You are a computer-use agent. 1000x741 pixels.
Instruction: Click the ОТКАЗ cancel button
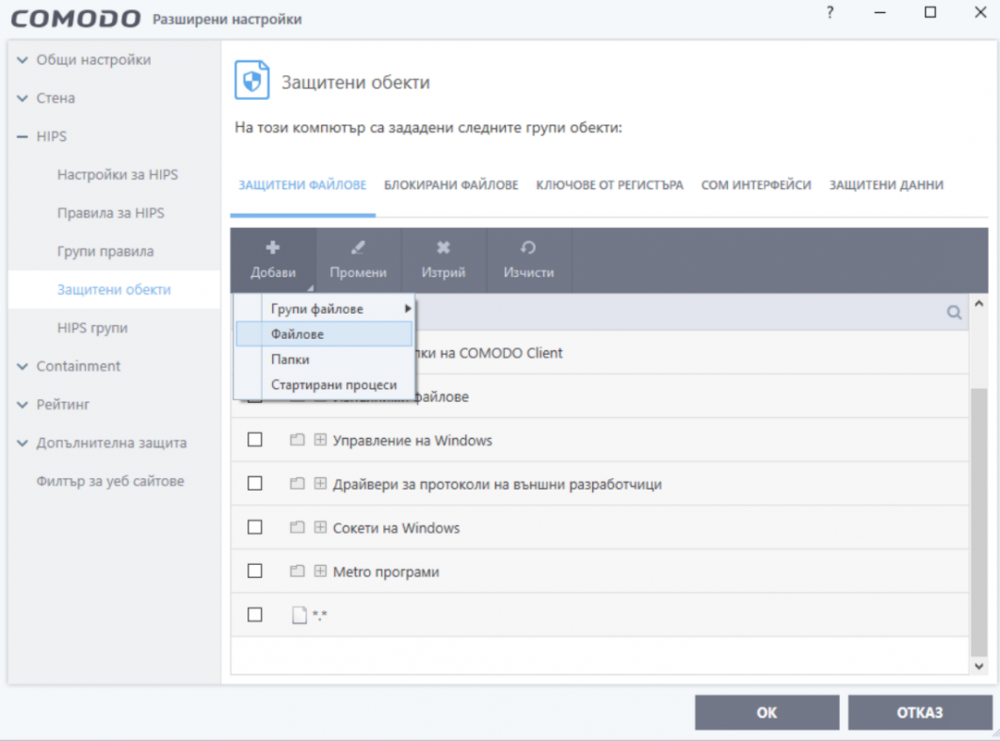click(920, 712)
